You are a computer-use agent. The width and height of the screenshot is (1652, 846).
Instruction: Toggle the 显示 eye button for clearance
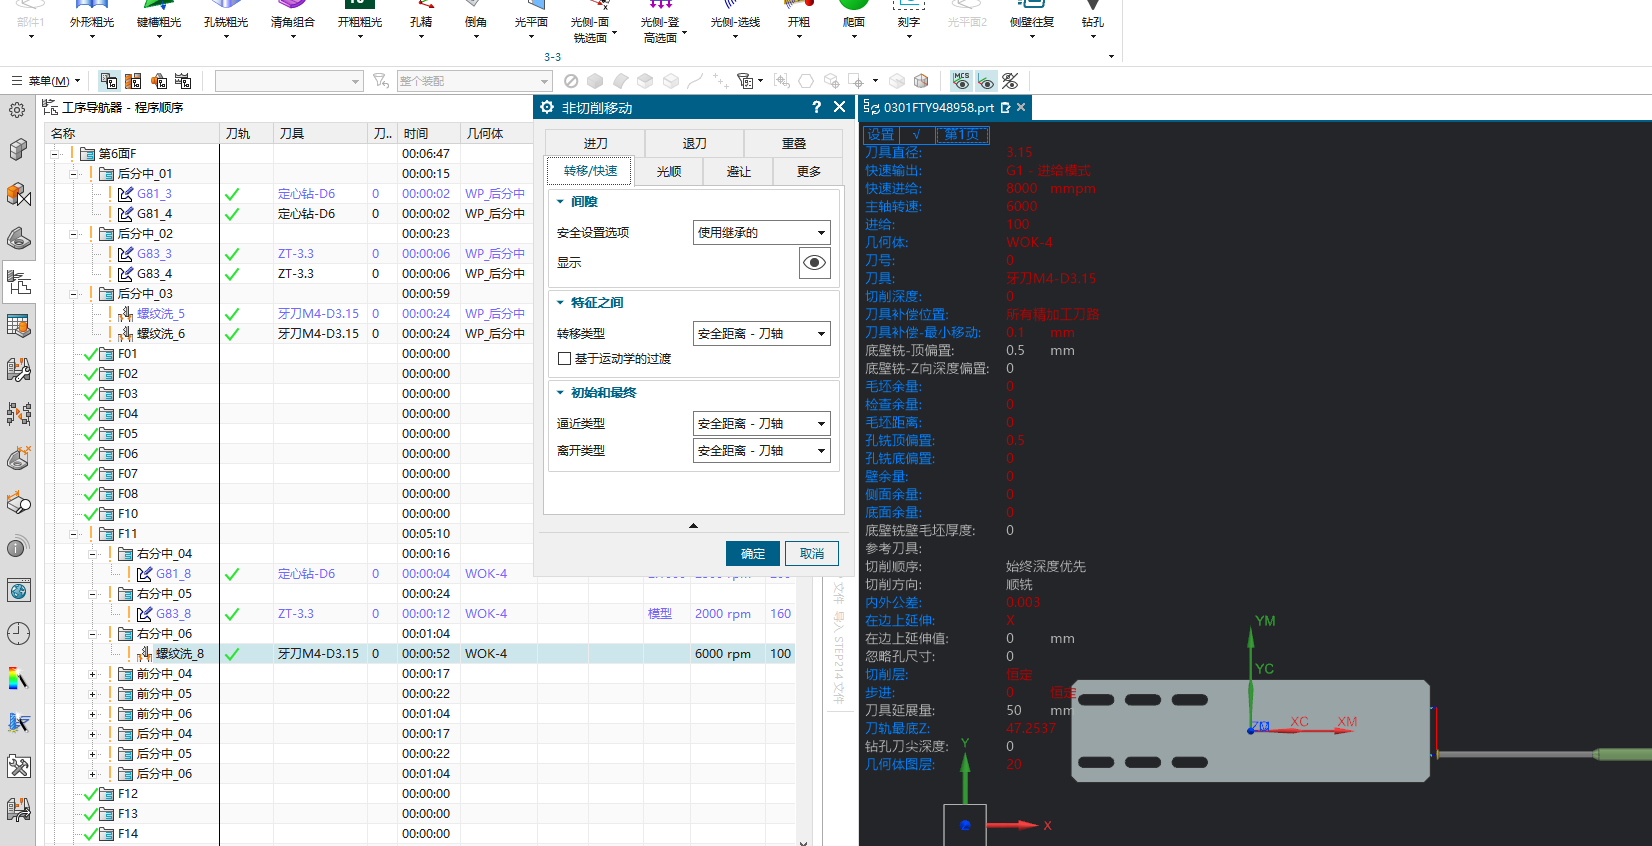[815, 263]
